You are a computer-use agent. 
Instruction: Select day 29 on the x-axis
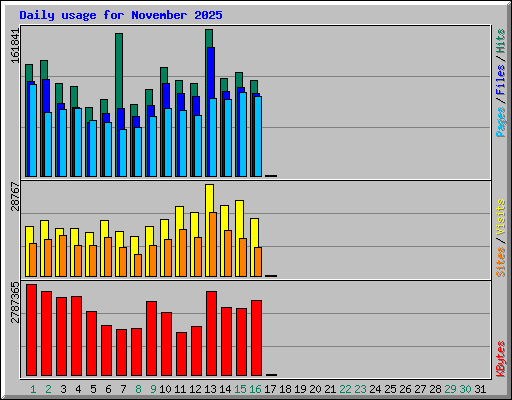point(450,389)
